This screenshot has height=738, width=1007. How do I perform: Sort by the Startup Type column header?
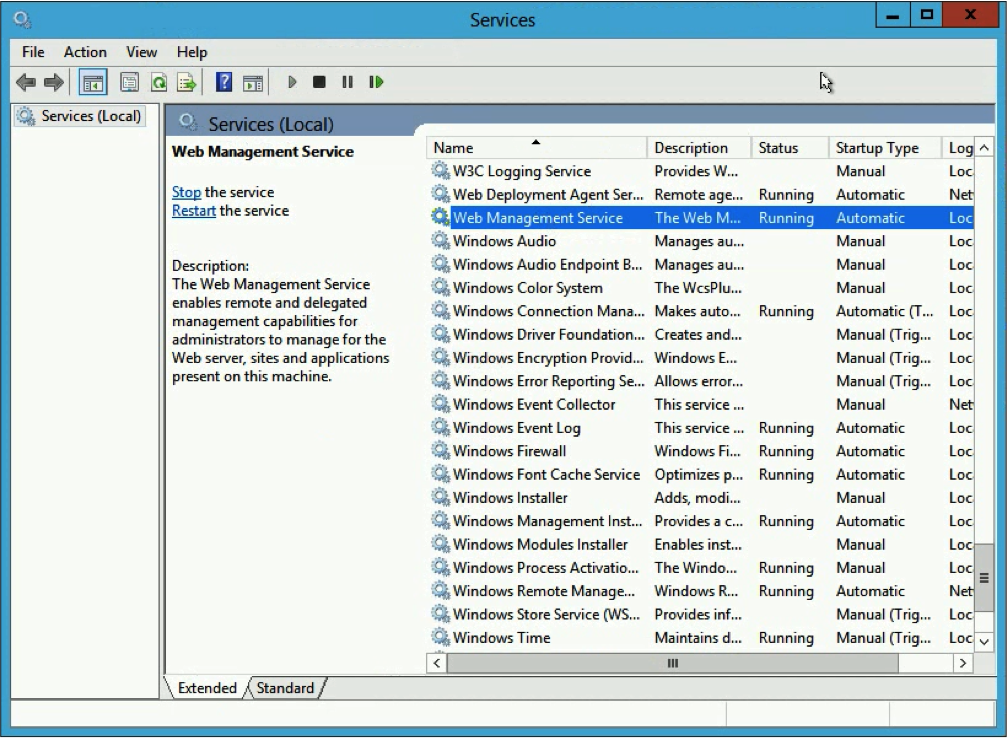[x=884, y=148]
